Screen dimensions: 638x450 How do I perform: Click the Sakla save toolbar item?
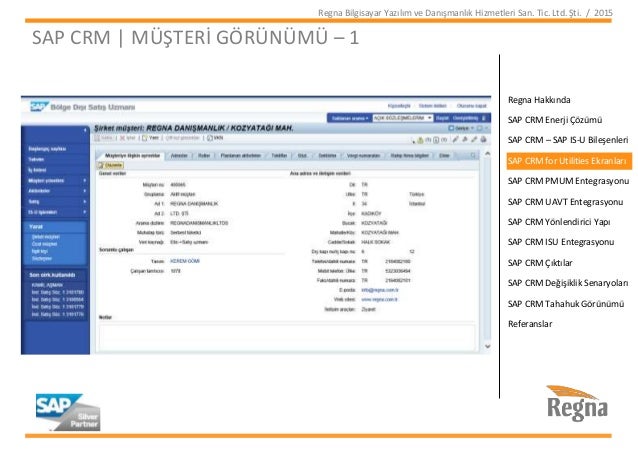pyautogui.click(x=103, y=138)
